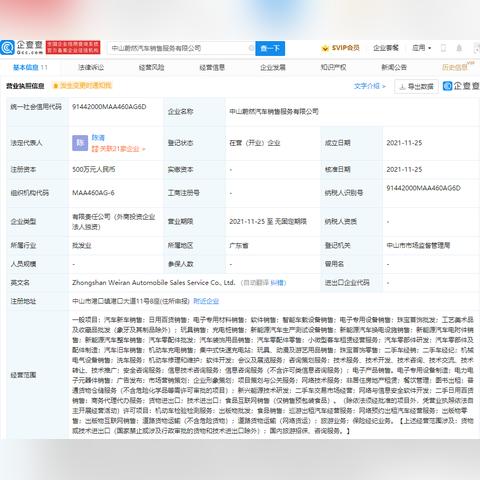Viewport: 480px width, 480px height.
Task: Open the 文字介绍 link
Action: click(370, 86)
